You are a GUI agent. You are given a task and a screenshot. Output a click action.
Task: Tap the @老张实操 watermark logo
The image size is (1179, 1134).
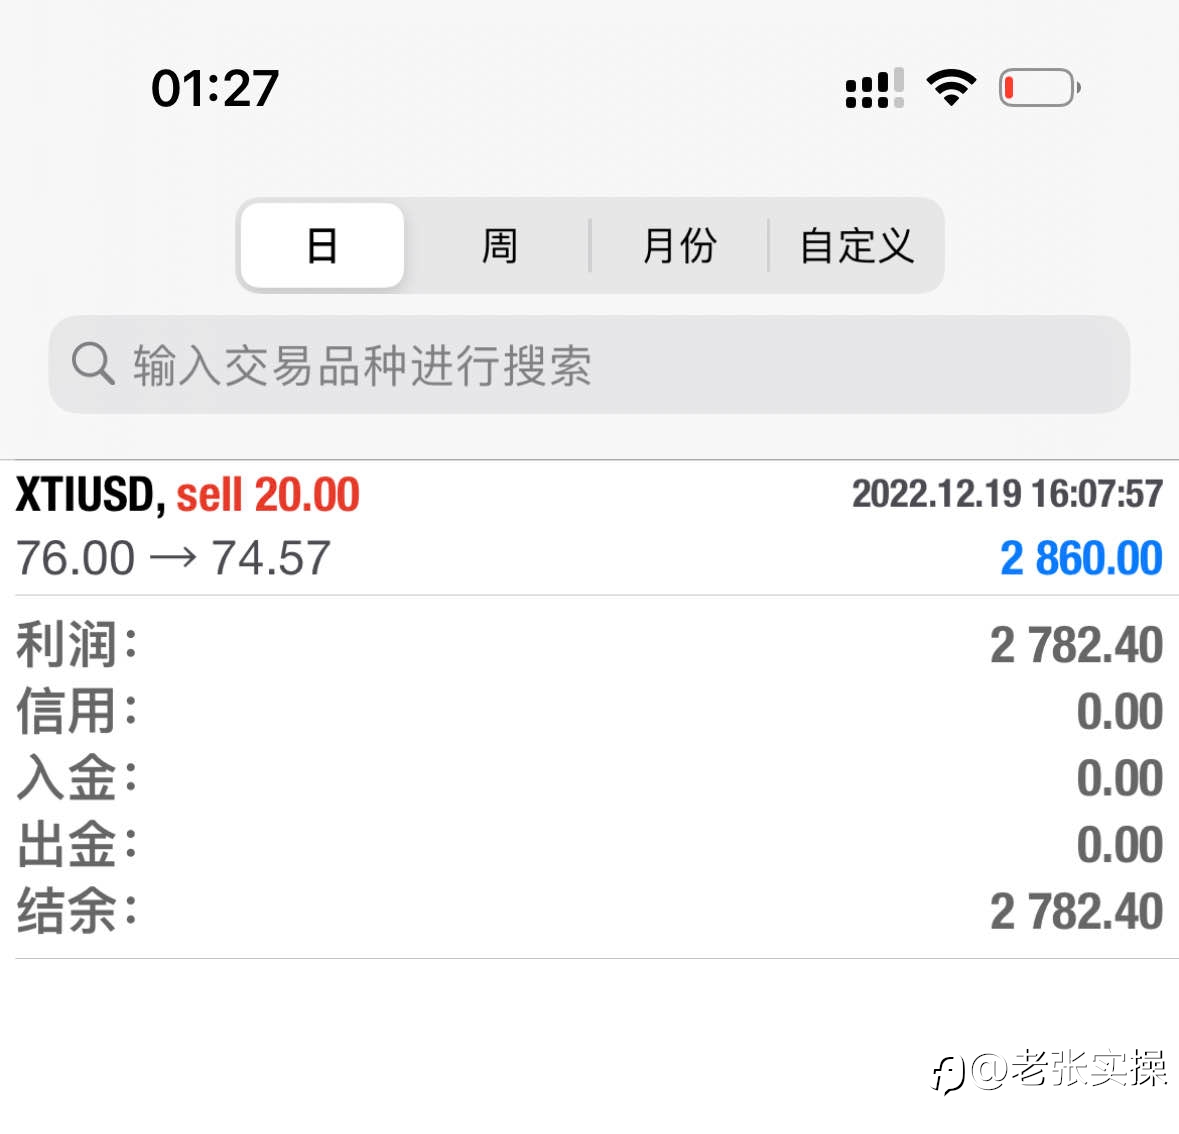tap(1050, 1070)
